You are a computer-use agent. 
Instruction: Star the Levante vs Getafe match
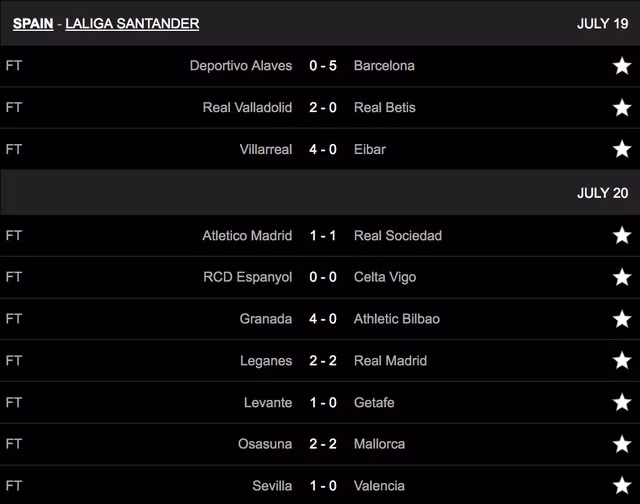pos(622,403)
